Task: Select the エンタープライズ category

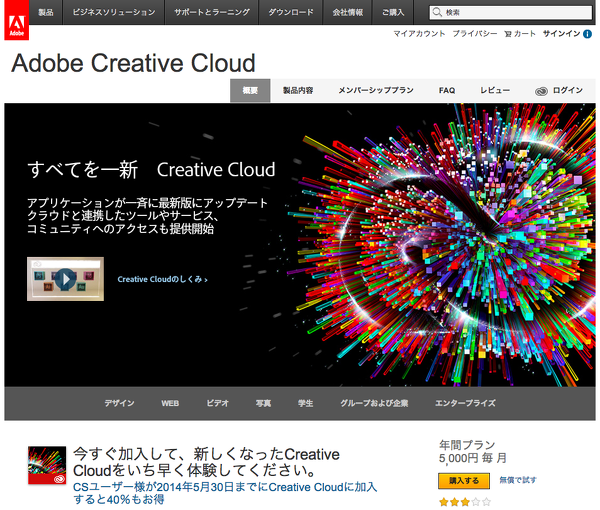Action: [x=465, y=403]
